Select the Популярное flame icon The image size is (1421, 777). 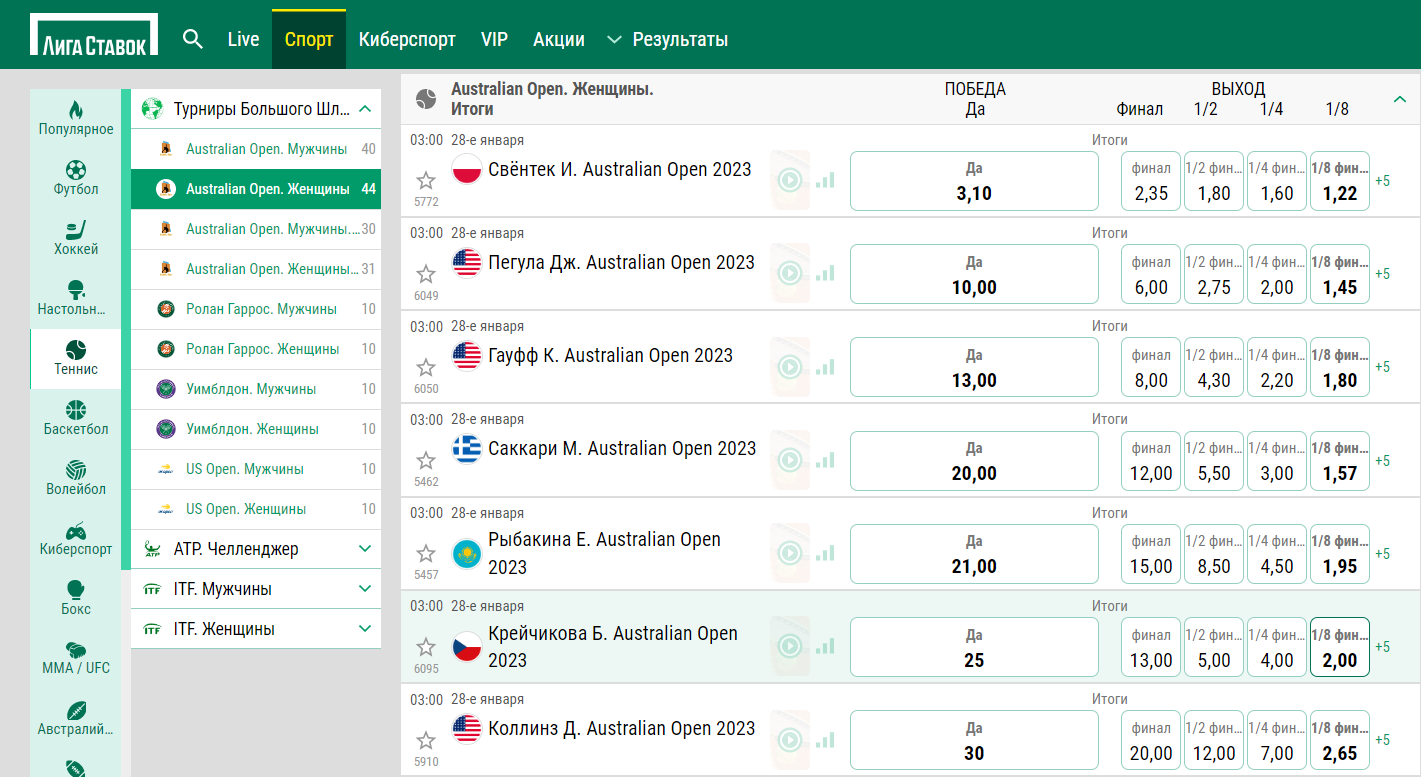76,109
